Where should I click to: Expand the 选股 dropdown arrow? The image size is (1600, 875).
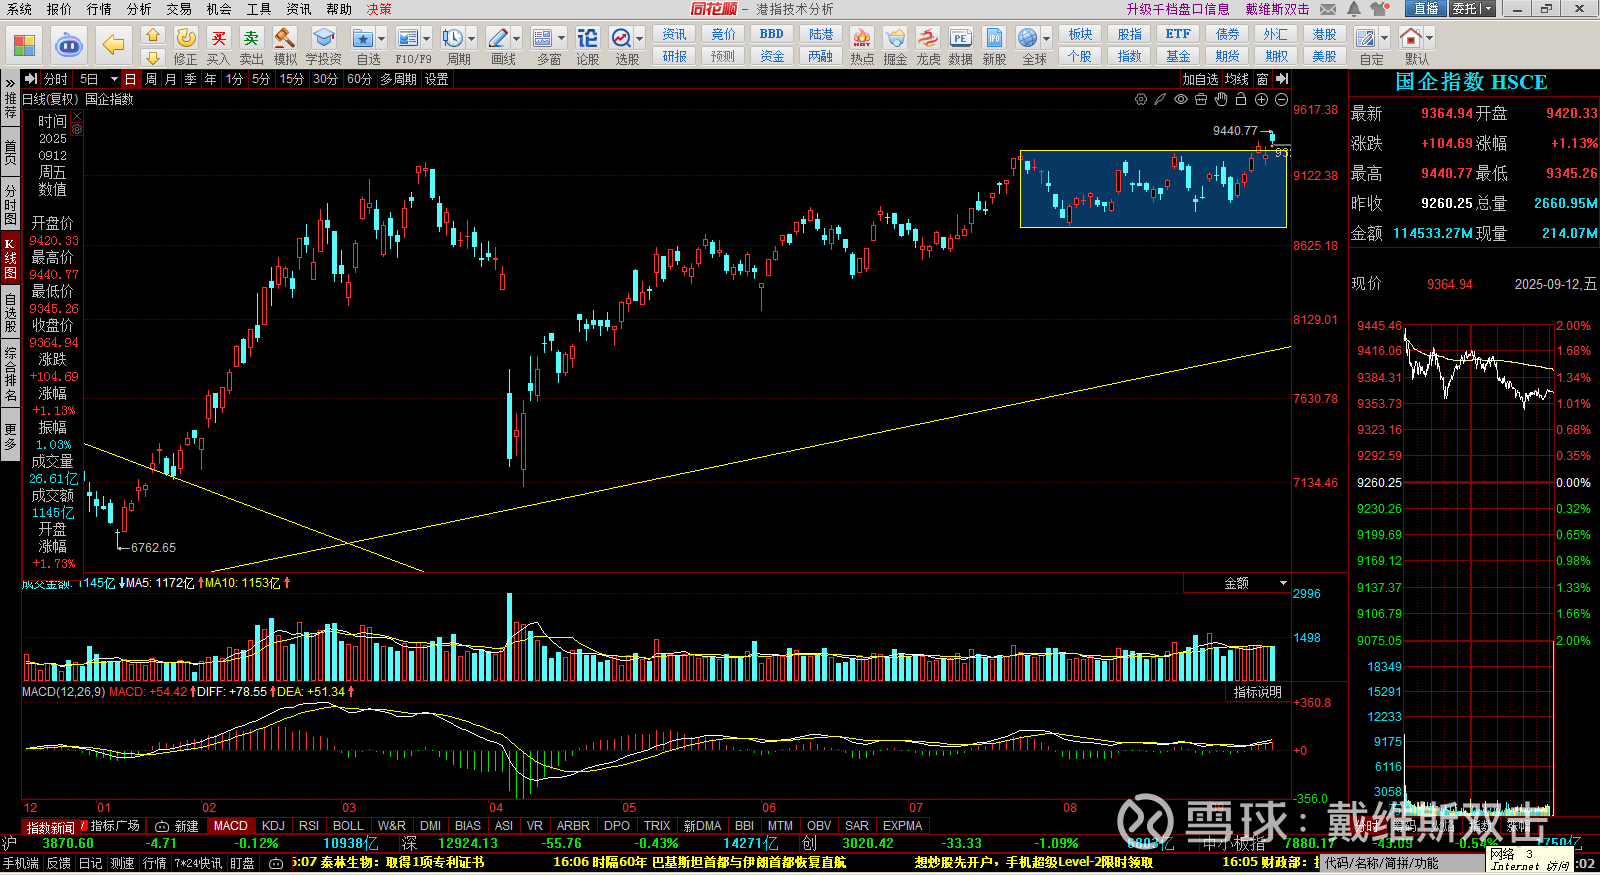pos(640,39)
